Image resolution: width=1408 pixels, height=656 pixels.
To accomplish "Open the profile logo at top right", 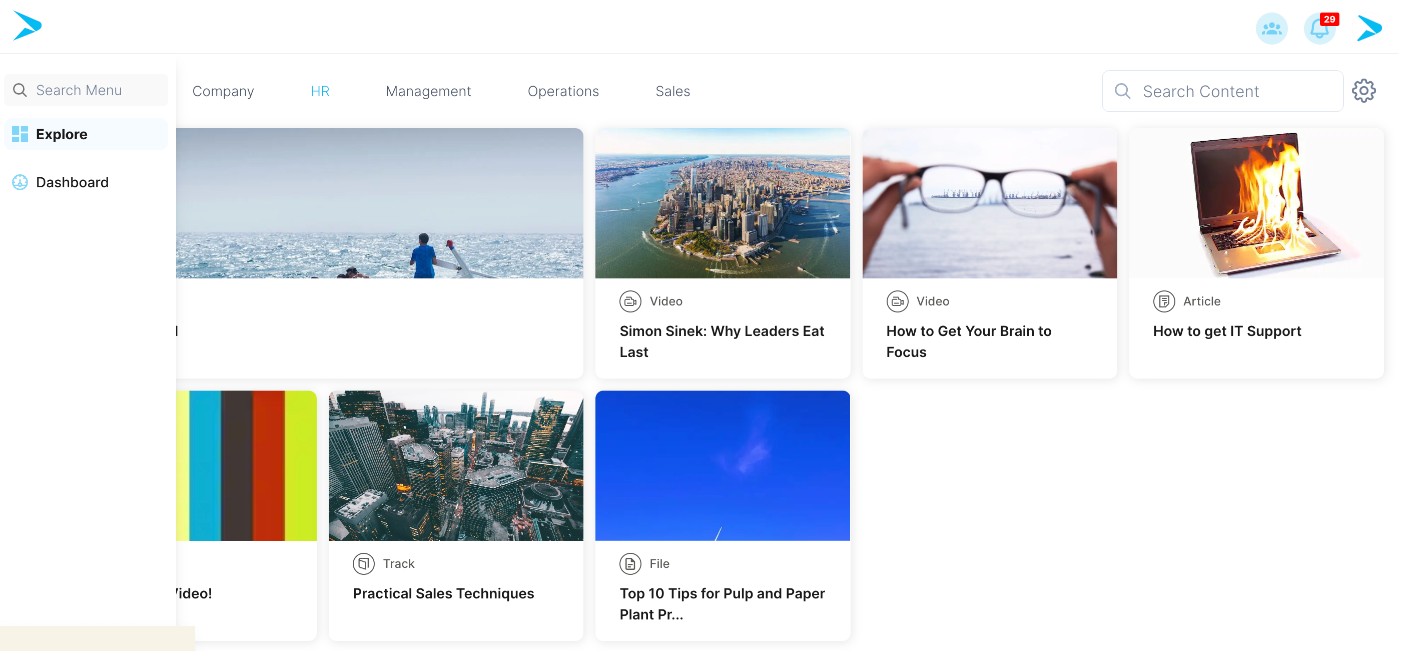I will click(x=1369, y=29).
